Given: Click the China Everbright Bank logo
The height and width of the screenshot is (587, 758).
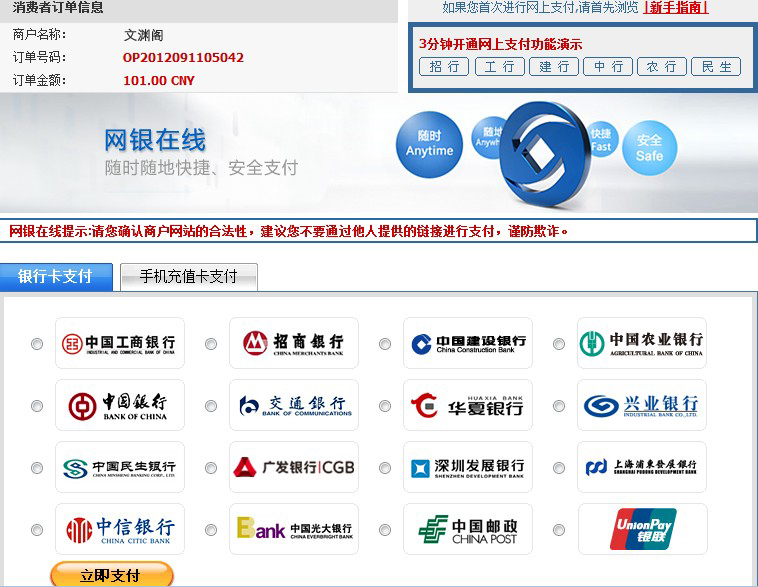Looking at the screenshot, I should [294, 530].
